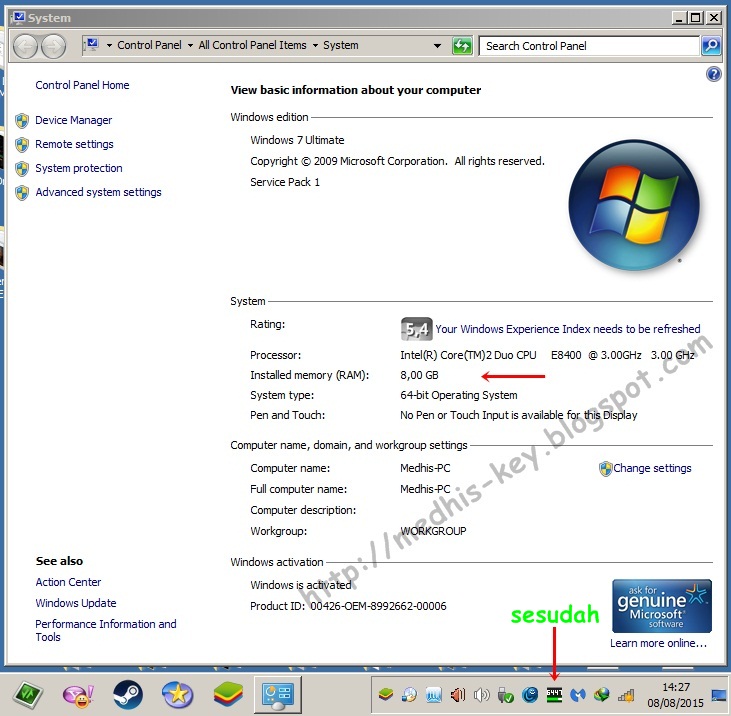Open Windows Update link
Screen dimensions: 731x716
click(x=76, y=603)
